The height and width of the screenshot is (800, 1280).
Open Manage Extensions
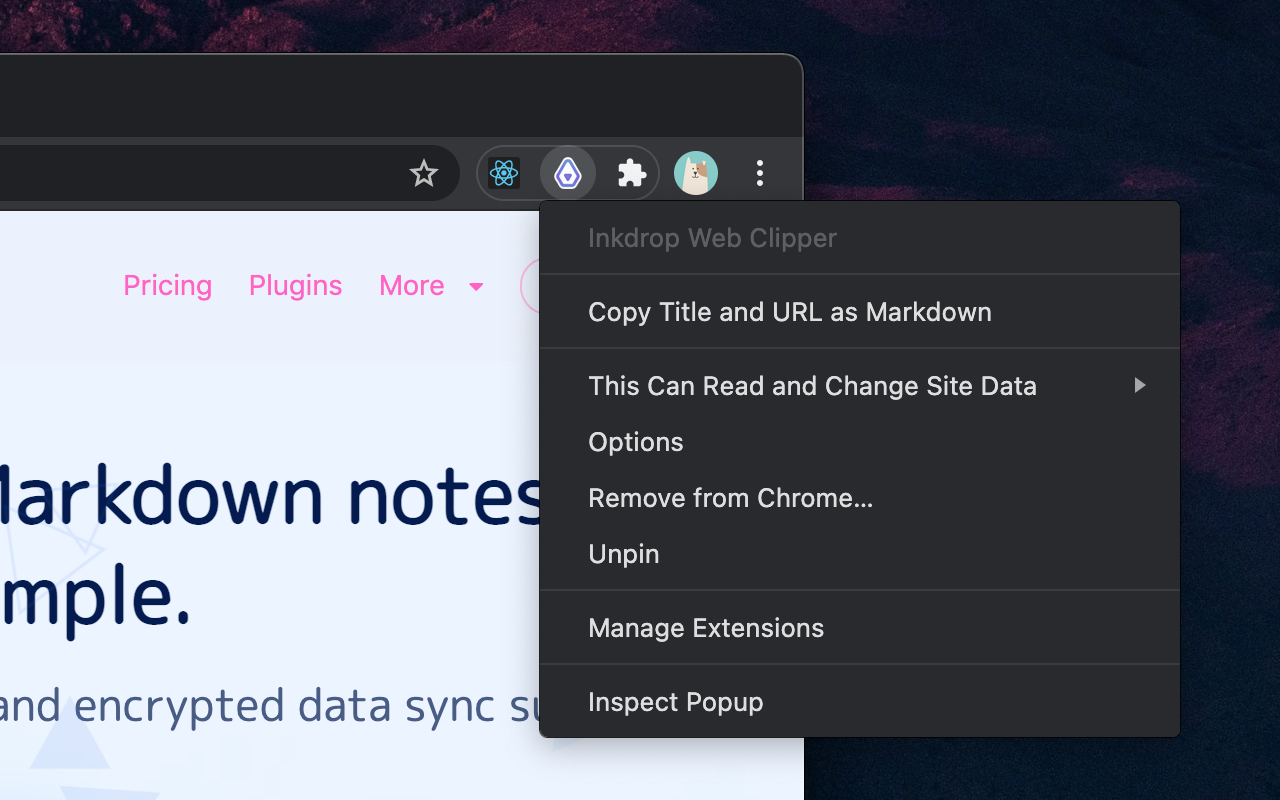point(860,628)
